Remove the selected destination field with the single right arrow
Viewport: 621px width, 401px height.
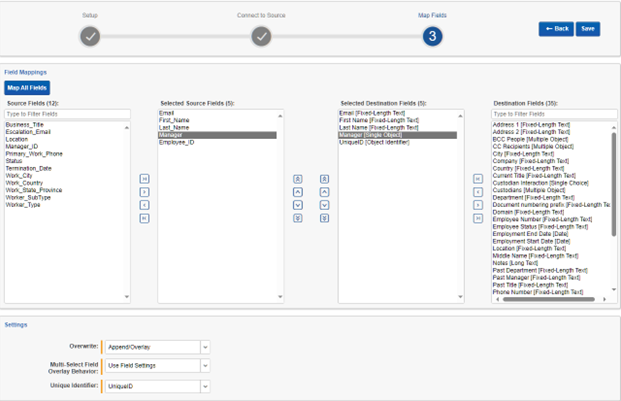(478, 205)
